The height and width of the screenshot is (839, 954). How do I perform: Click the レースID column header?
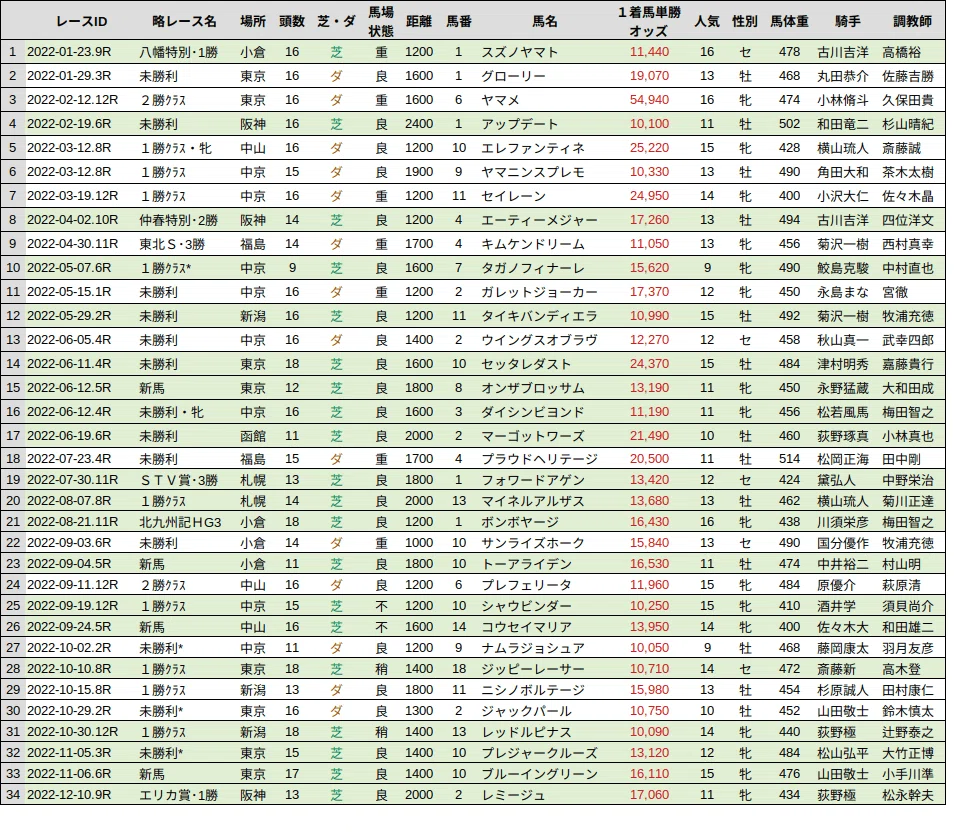(x=82, y=22)
